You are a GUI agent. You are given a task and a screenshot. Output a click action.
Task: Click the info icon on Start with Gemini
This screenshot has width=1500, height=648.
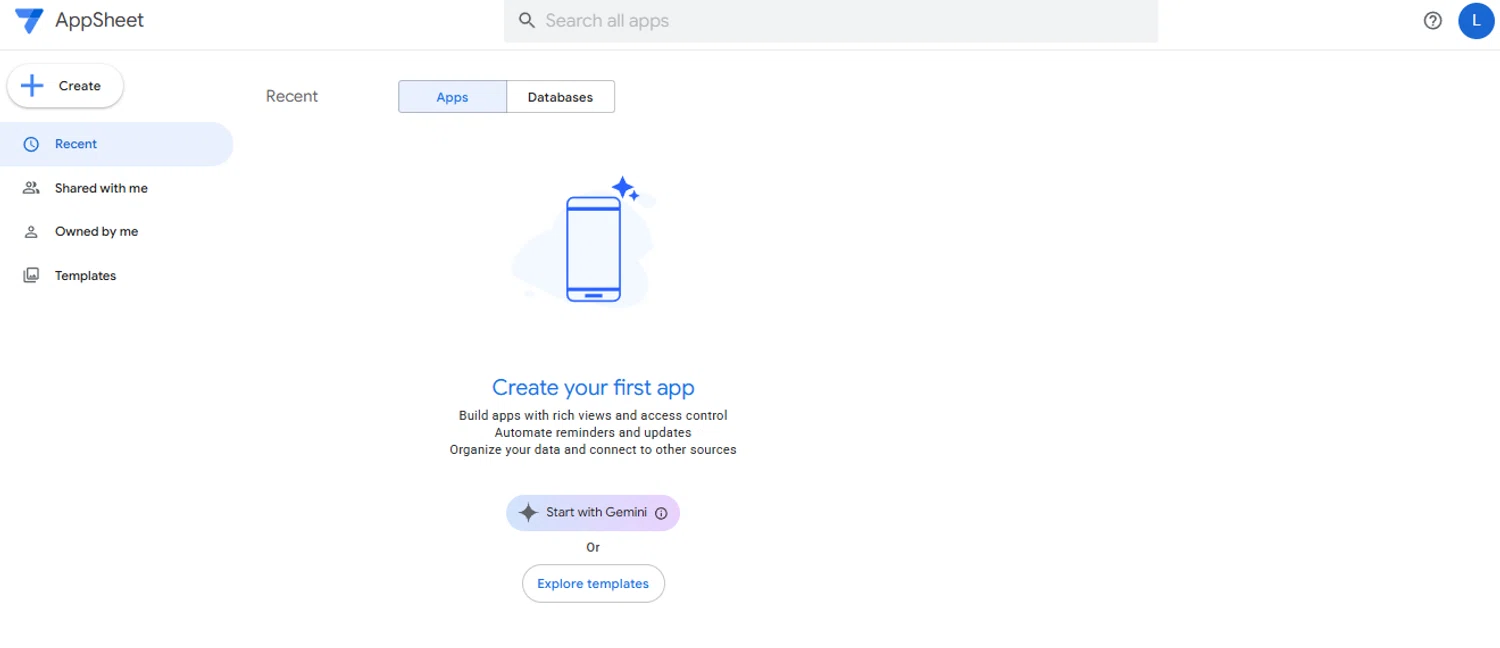661,513
